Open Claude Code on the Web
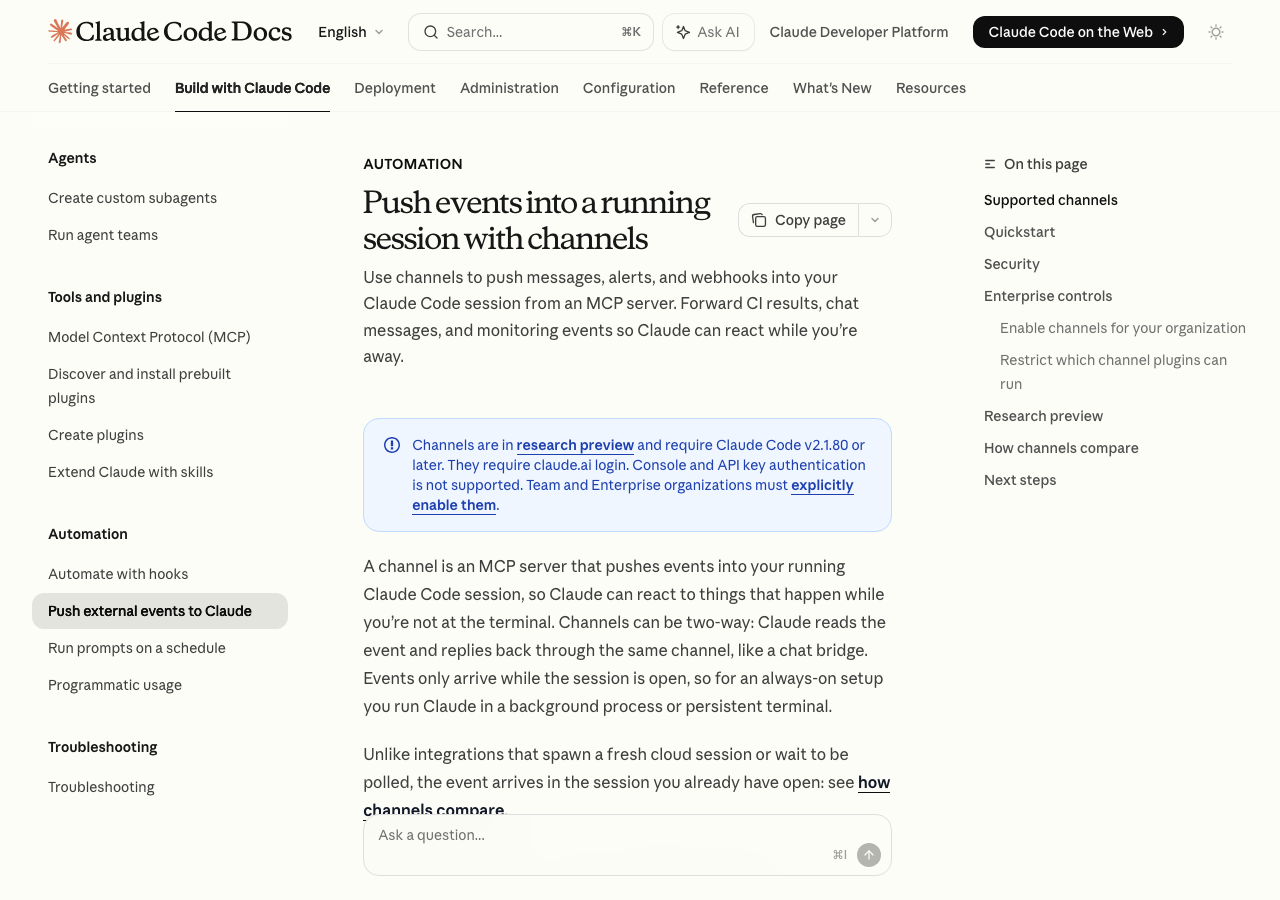Viewport: 1280px width, 900px height. [1077, 32]
